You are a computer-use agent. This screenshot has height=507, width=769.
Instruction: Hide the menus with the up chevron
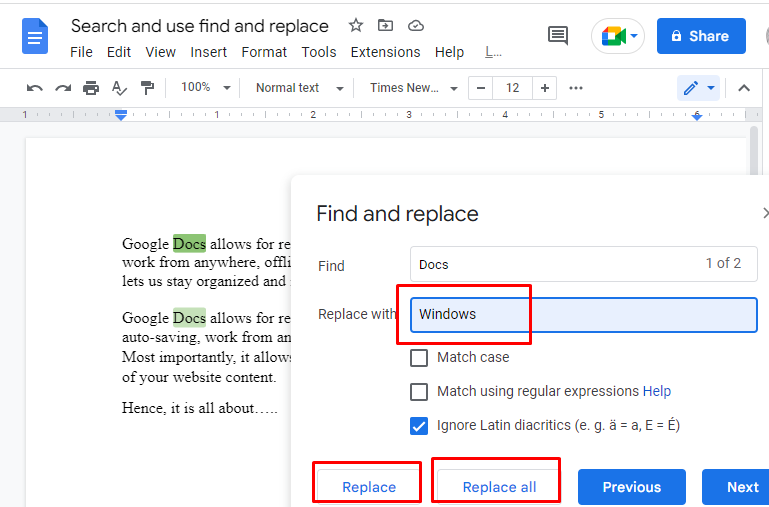pos(744,88)
